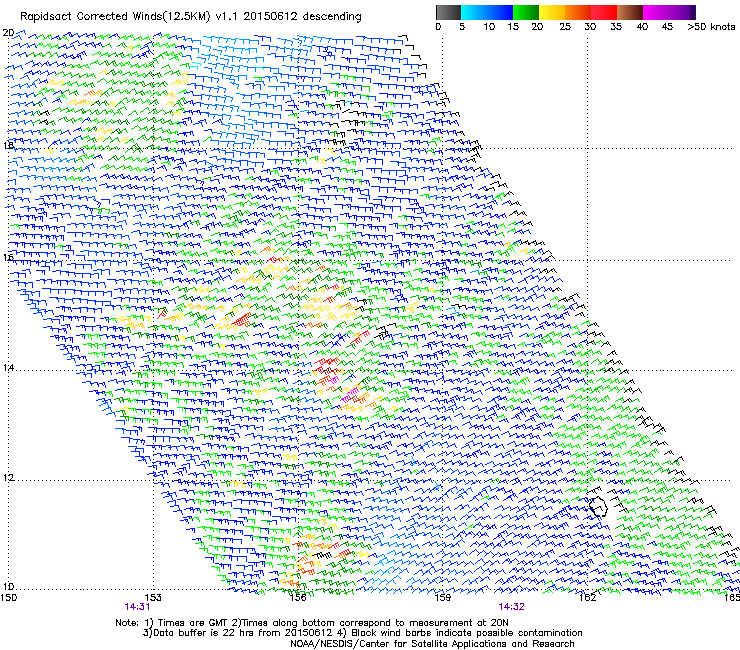This screenshot has width=740, height=650.
Task: Click the latitude label 14
Action: pos(8,368)
